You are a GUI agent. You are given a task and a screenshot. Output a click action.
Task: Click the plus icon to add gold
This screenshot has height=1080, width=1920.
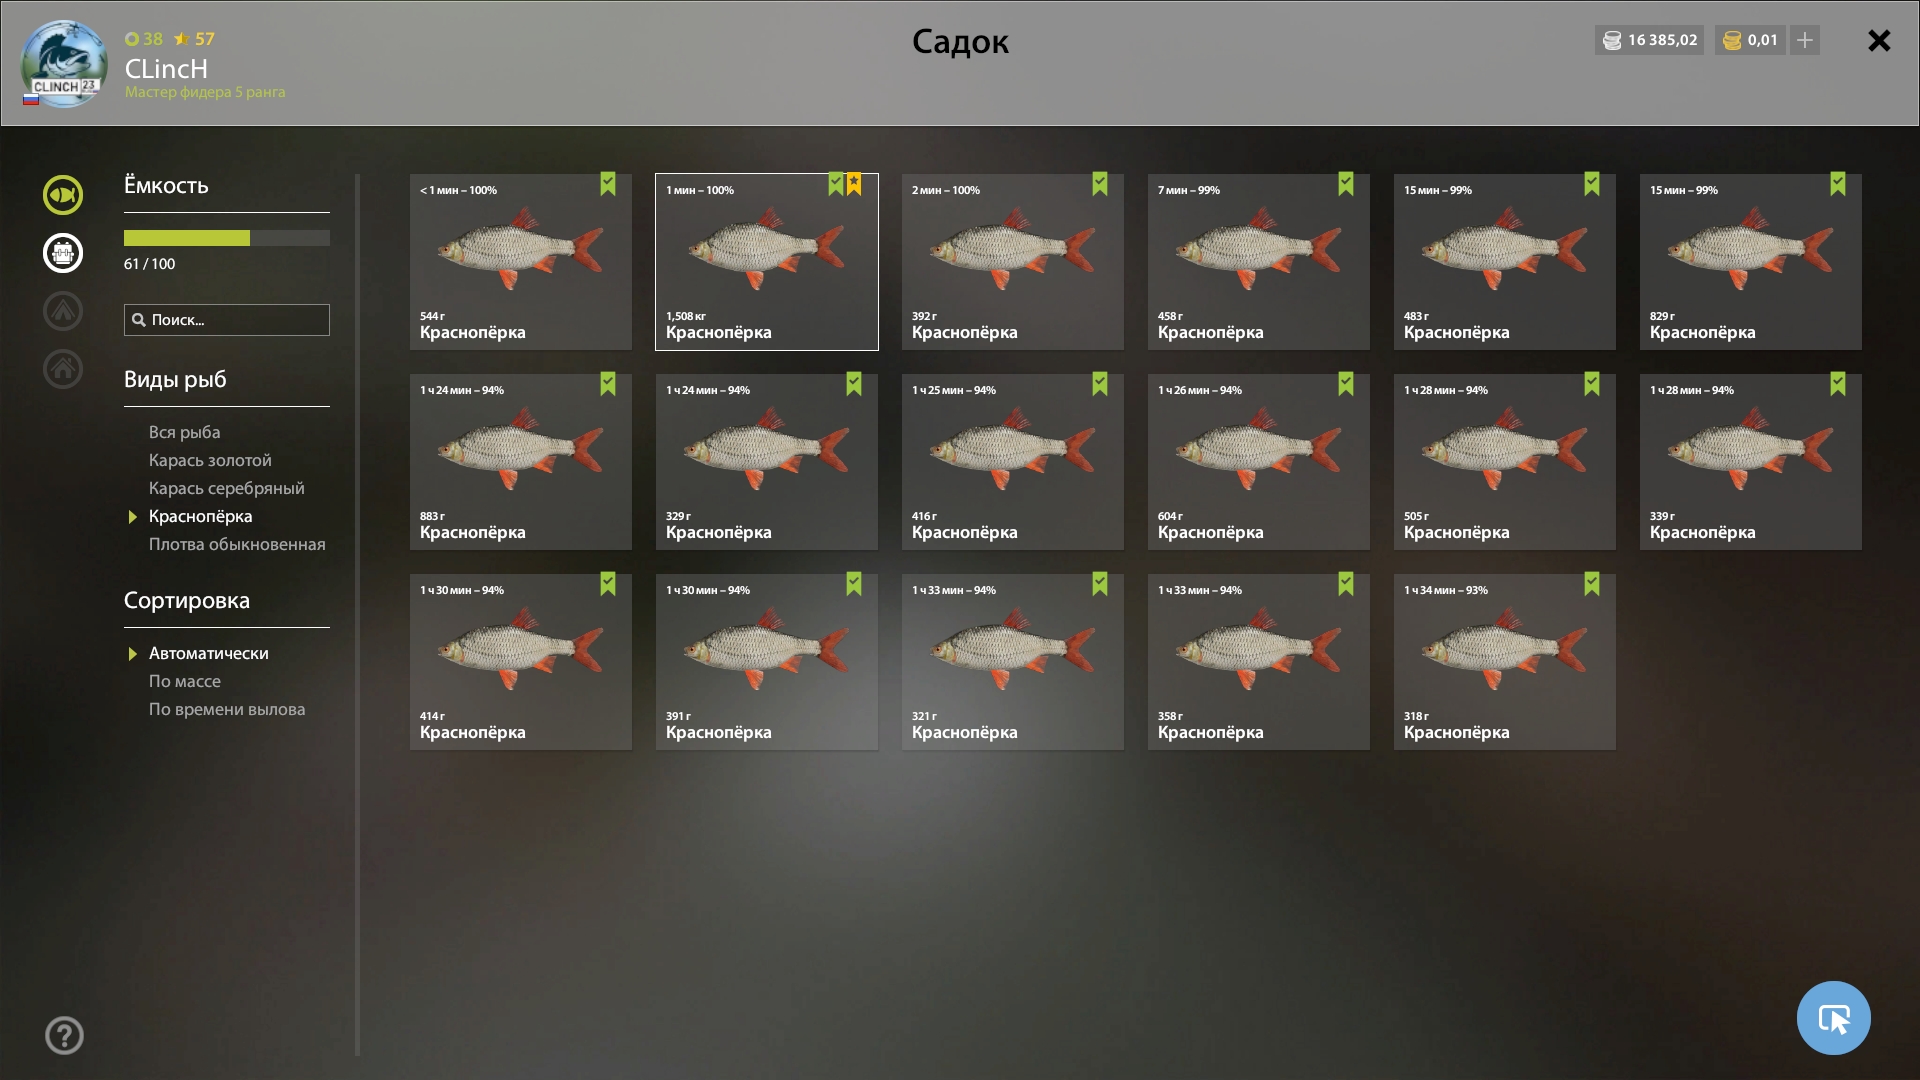(x=1805, y=40)
